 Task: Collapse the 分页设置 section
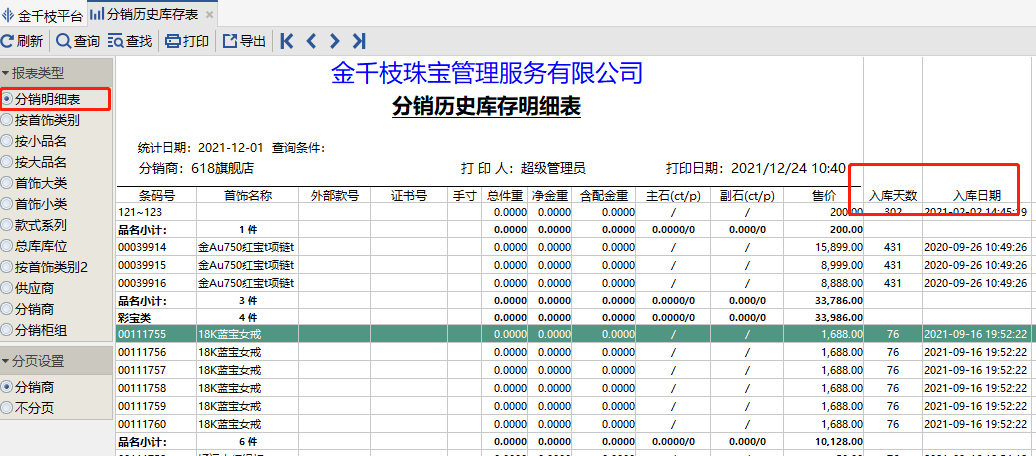coord(6,361)
